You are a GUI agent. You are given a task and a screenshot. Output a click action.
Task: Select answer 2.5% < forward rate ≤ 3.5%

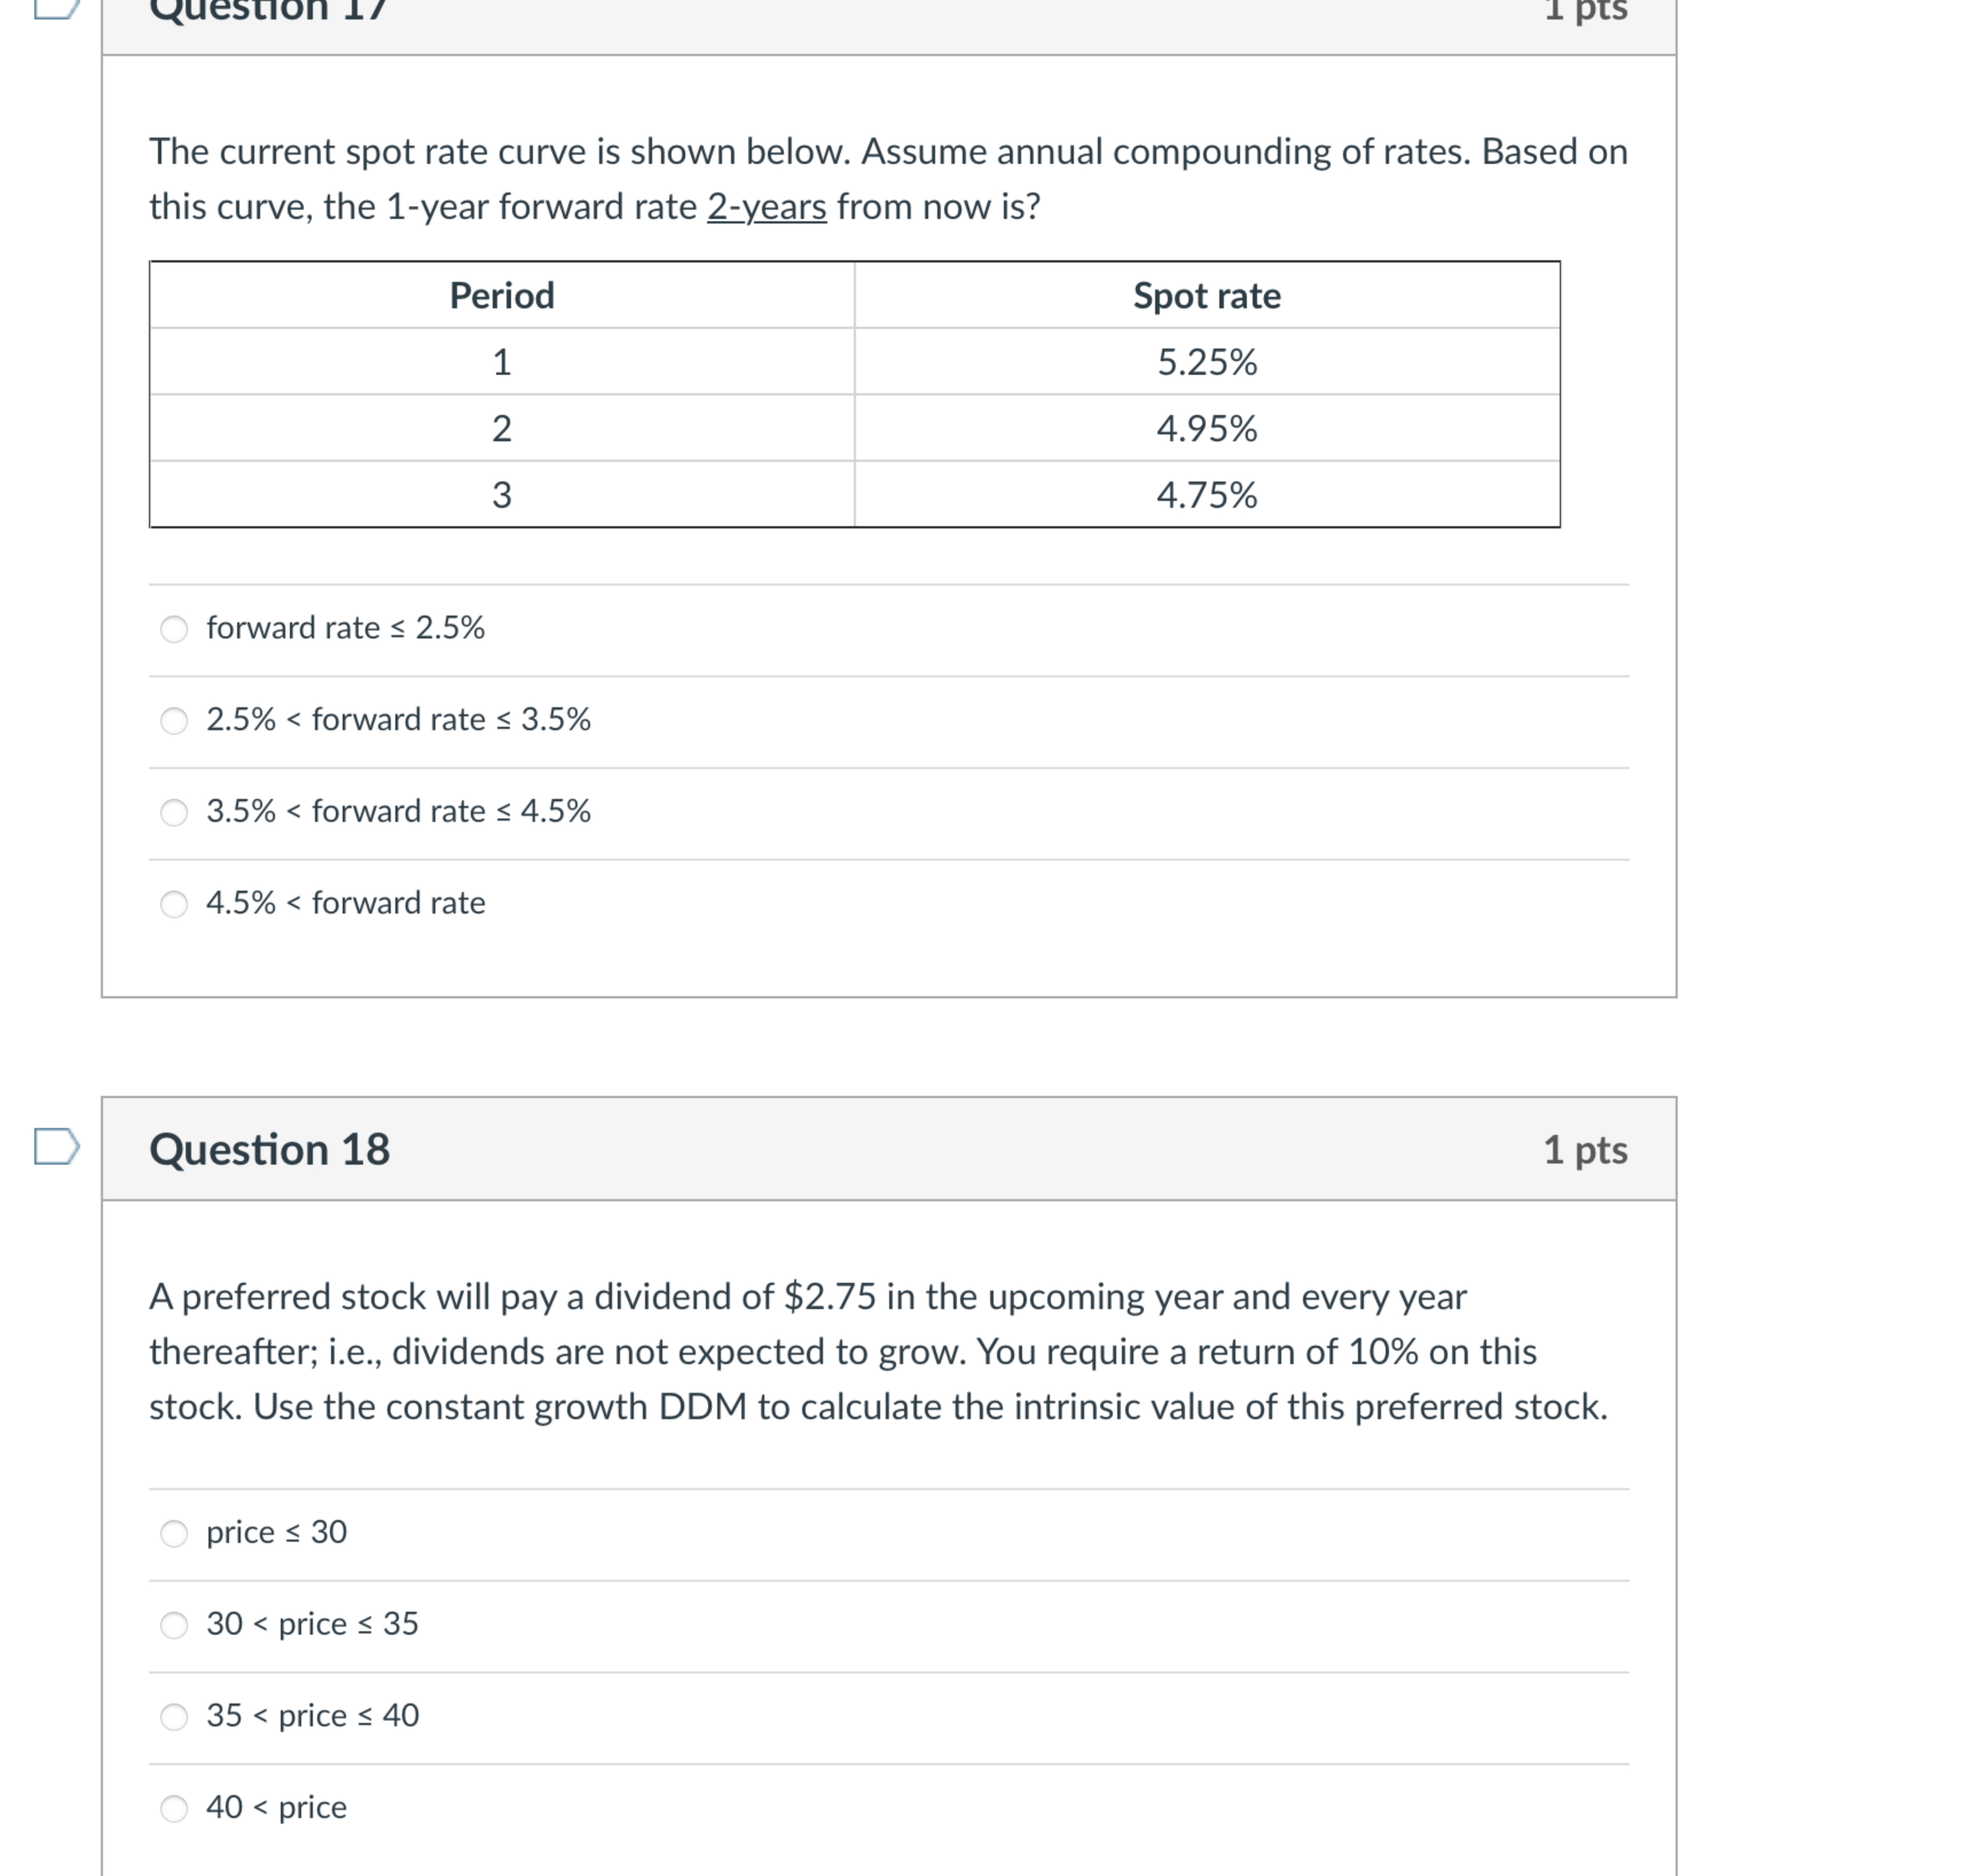175,721
